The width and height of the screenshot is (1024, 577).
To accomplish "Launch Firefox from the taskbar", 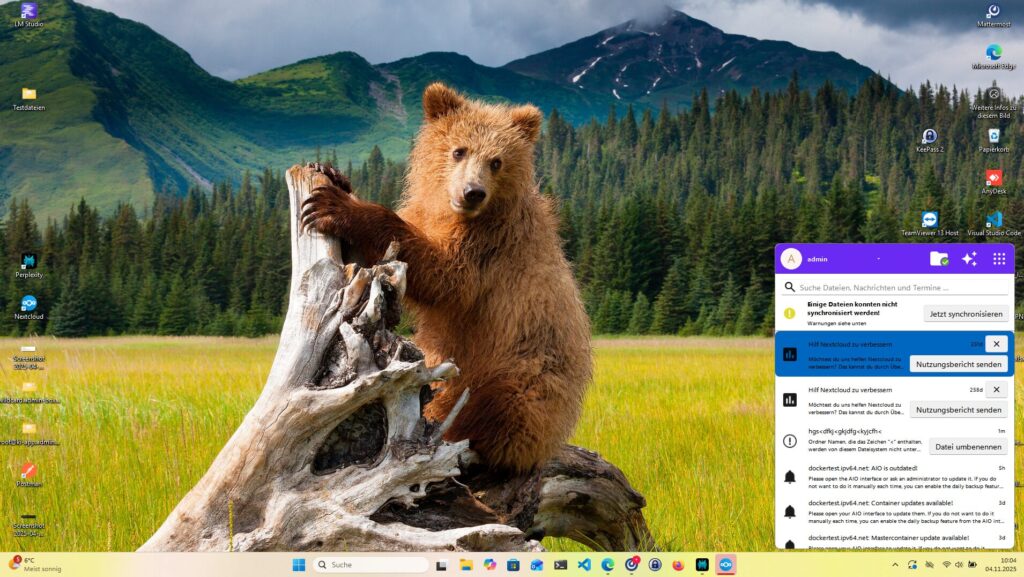I will [678, 565].
